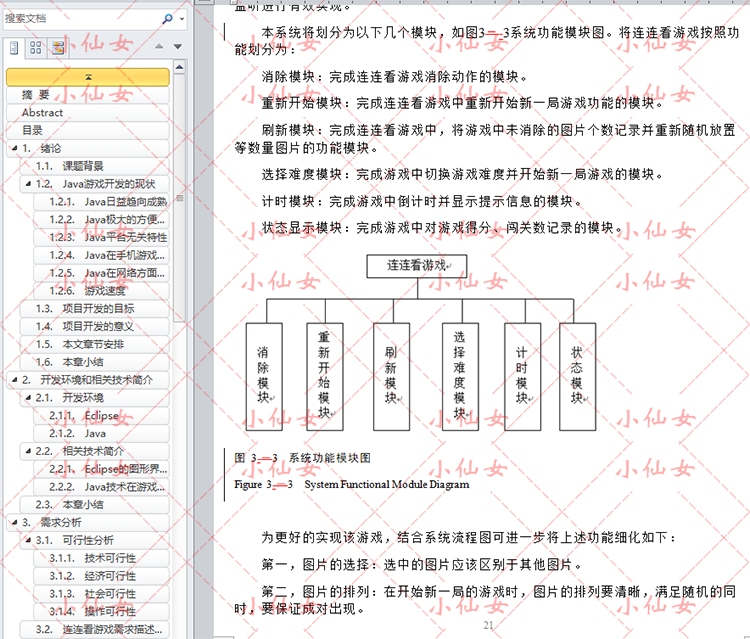Focus the search document input field

(82, 19)
